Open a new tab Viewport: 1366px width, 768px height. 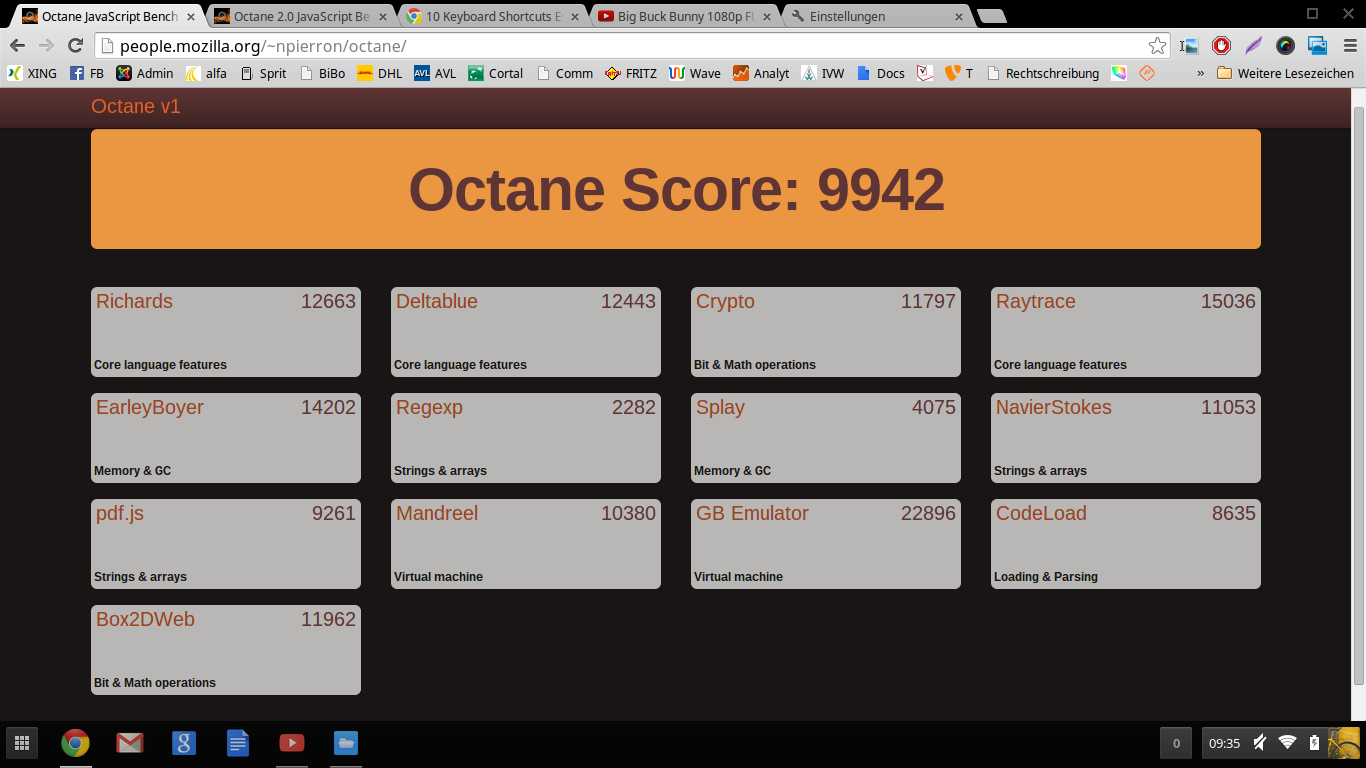(x=991, y=16)
